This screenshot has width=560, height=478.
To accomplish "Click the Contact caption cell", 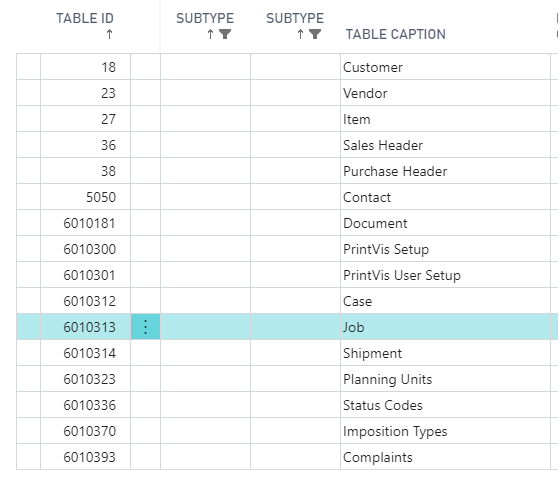I will point(445,197).
